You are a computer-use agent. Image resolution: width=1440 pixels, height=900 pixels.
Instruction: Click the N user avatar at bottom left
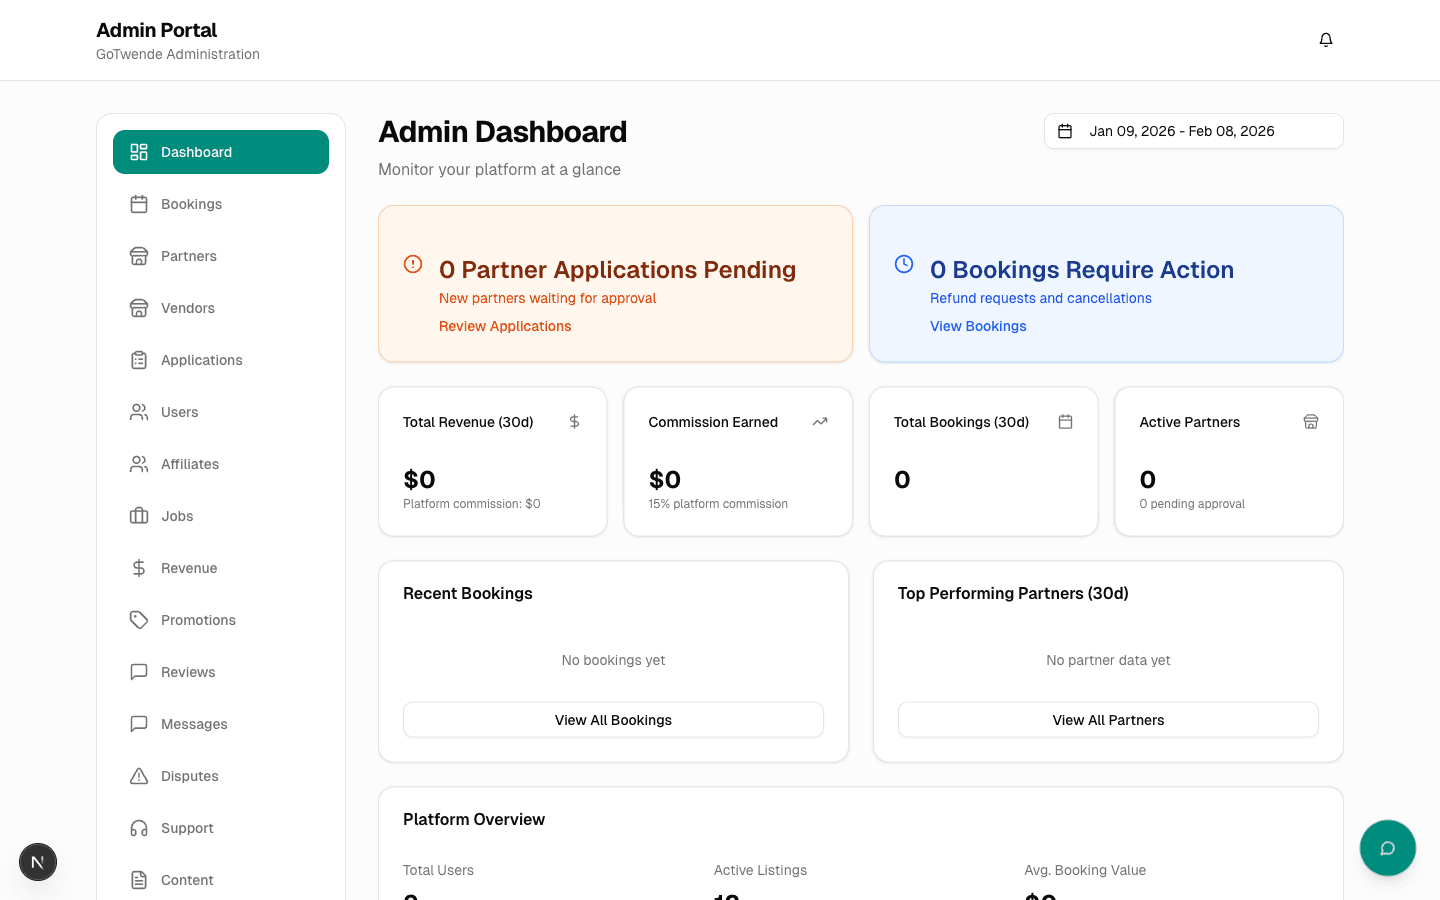tap(37, 862)
